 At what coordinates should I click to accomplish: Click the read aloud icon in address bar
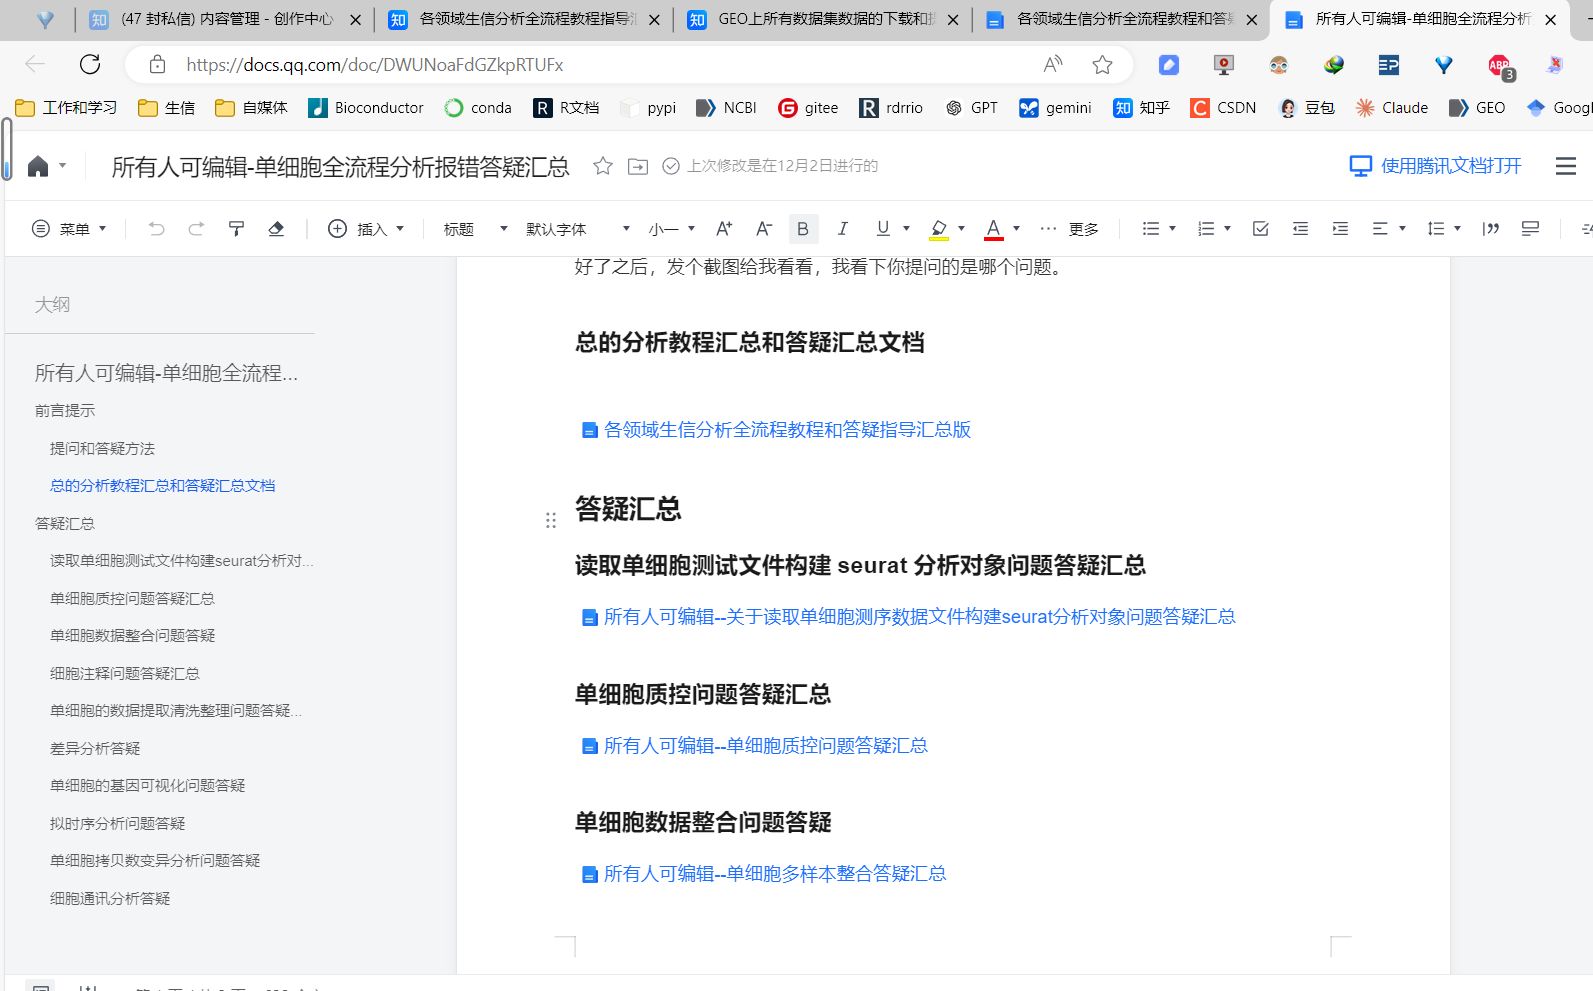click(x=1053, y=65)
